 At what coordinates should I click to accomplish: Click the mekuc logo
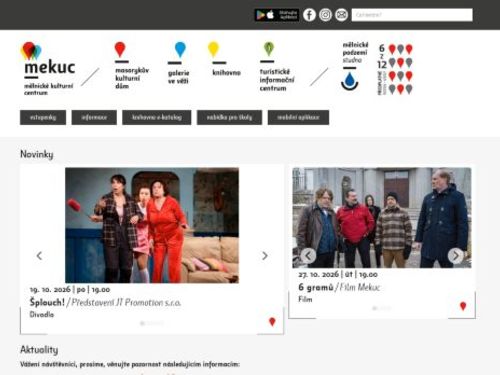click(x=49, y=69)
